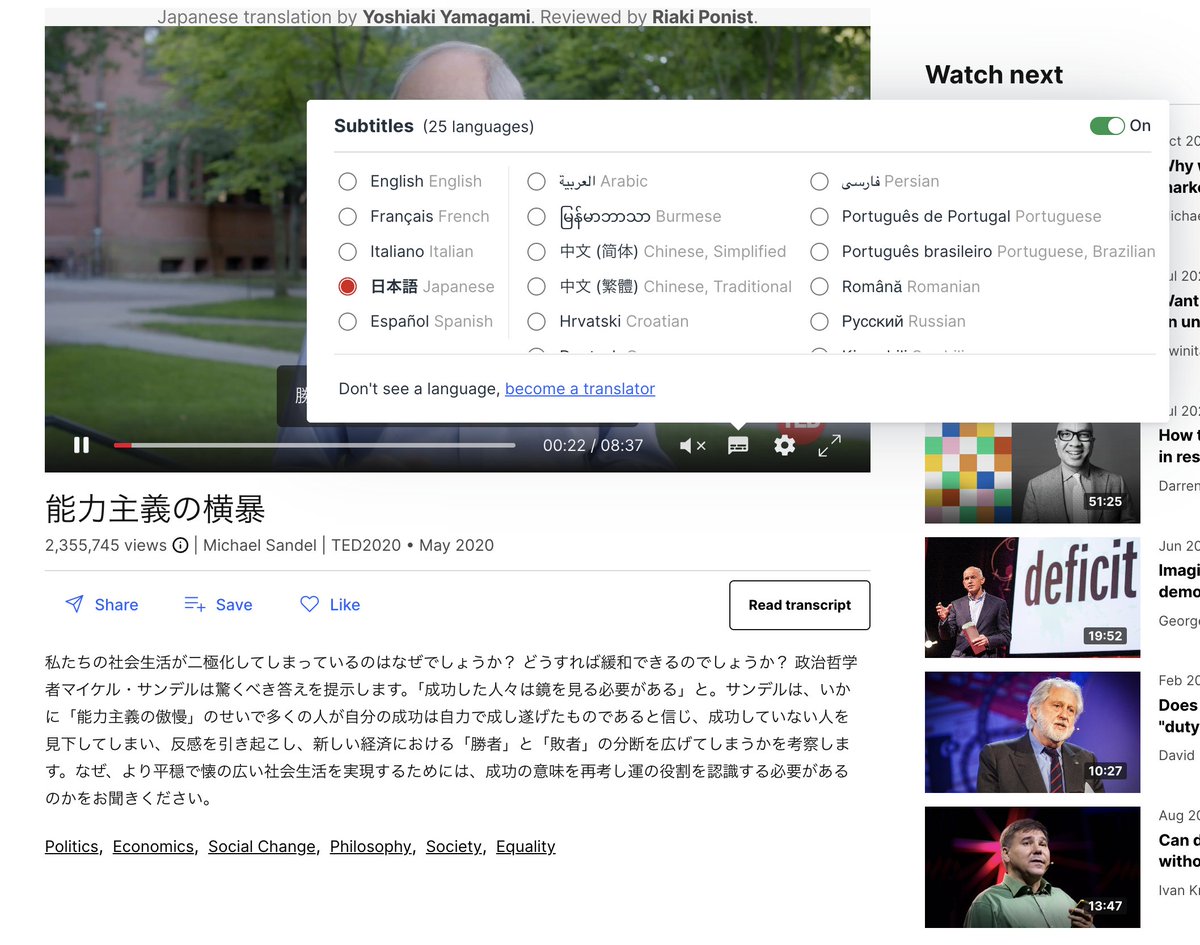This screenshot has height=945, width=1200.
Task: Click the Save label
Action: pos(234,605)
